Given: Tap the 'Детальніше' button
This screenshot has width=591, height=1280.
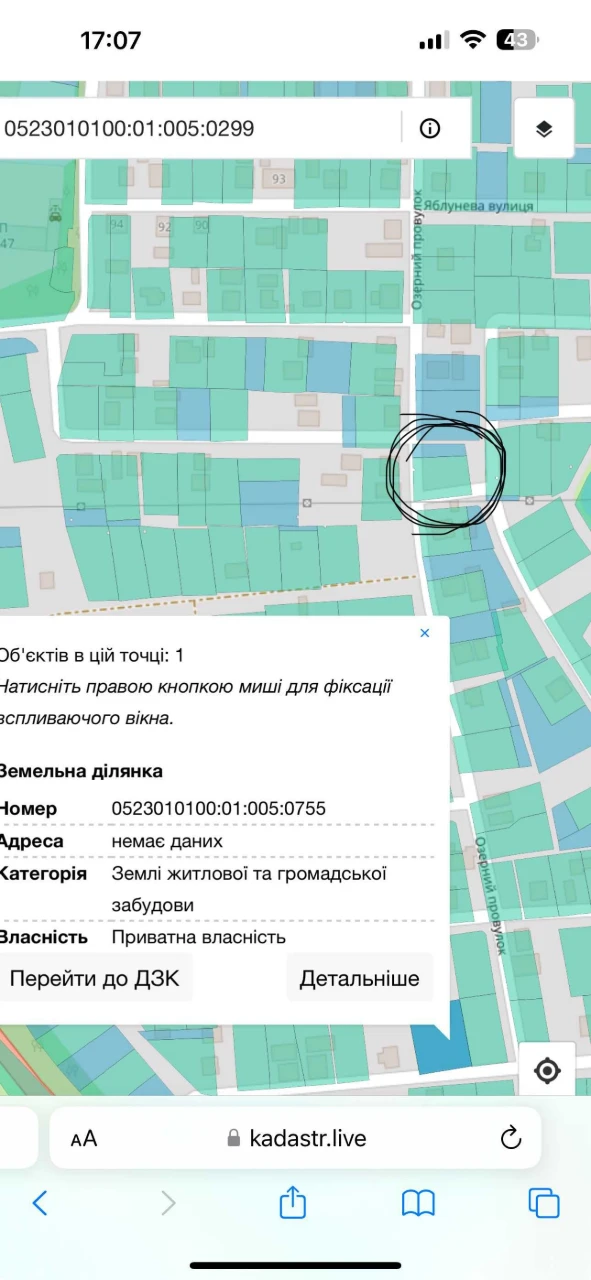Looking at the screenshot, I should pyautogui.click(x=360, y=978).
